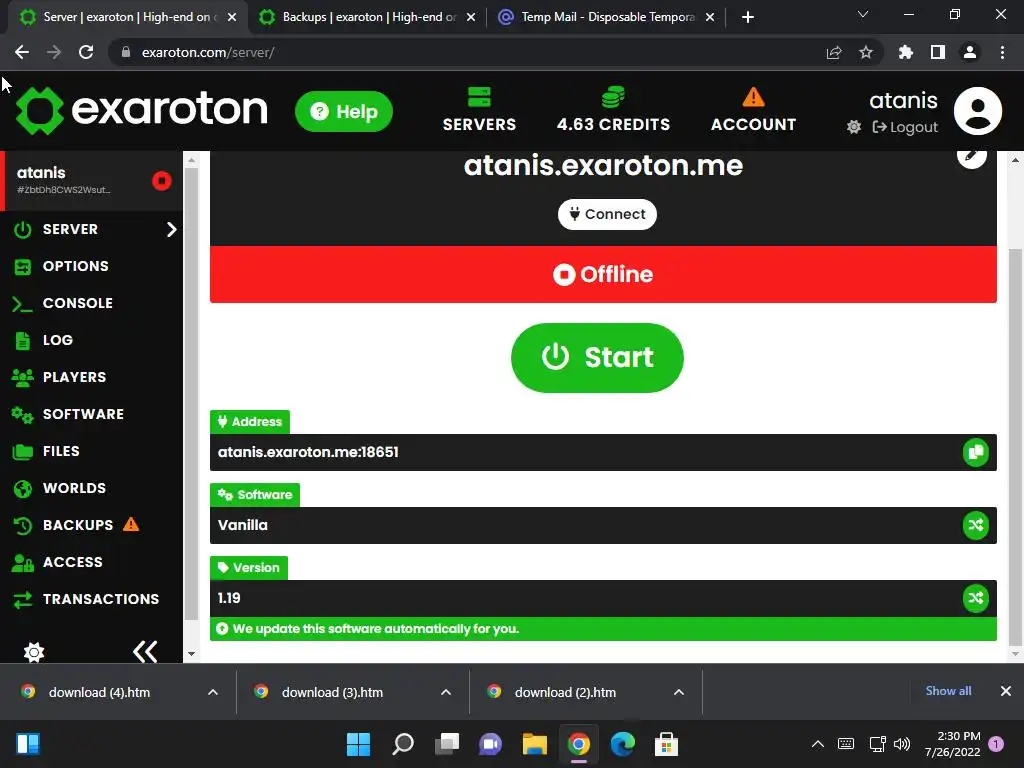
Task: Click the address atanis.exaroton.me:18651
Action: (x=308, y=453)
